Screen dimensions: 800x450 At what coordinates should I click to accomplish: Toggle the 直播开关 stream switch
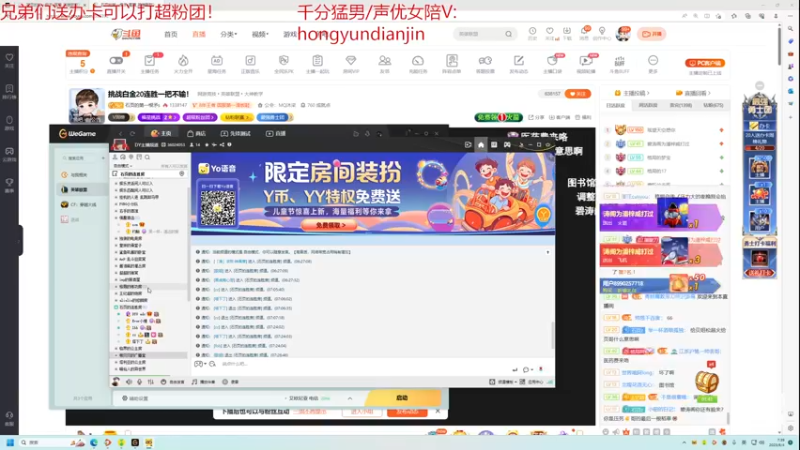click(116, 63)
